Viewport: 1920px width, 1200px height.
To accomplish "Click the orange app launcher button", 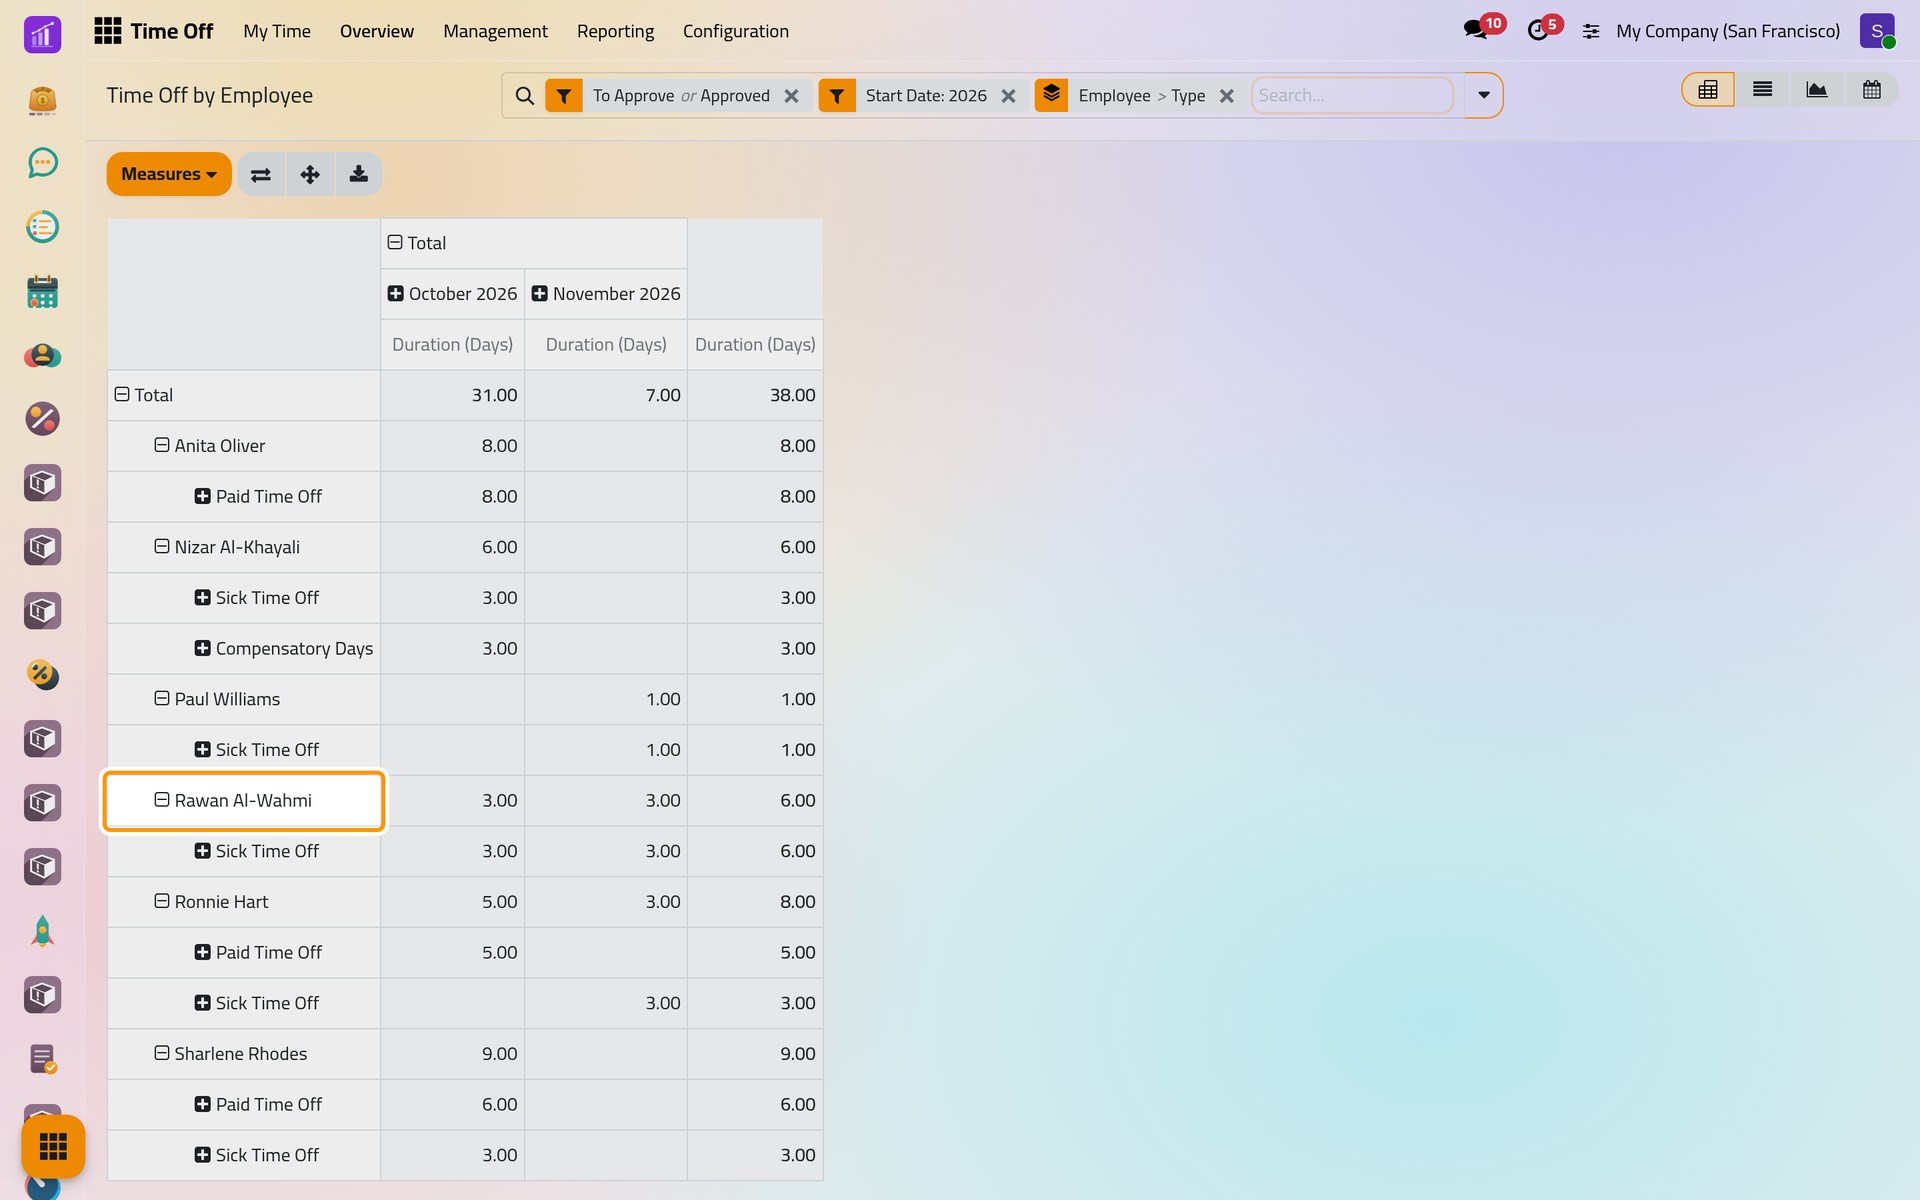I will pyautogui.click(x=53, y=1146).
